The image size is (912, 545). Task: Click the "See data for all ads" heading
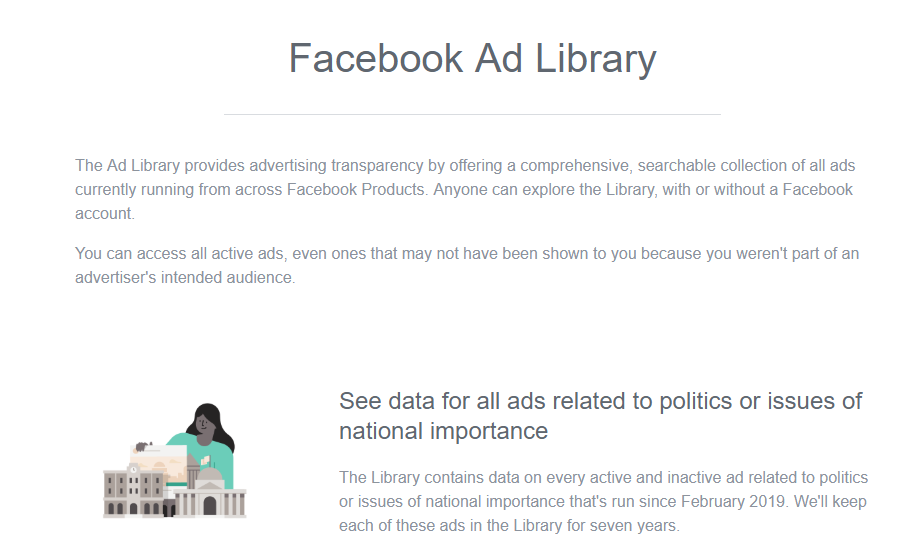click(x=600, y=401)
